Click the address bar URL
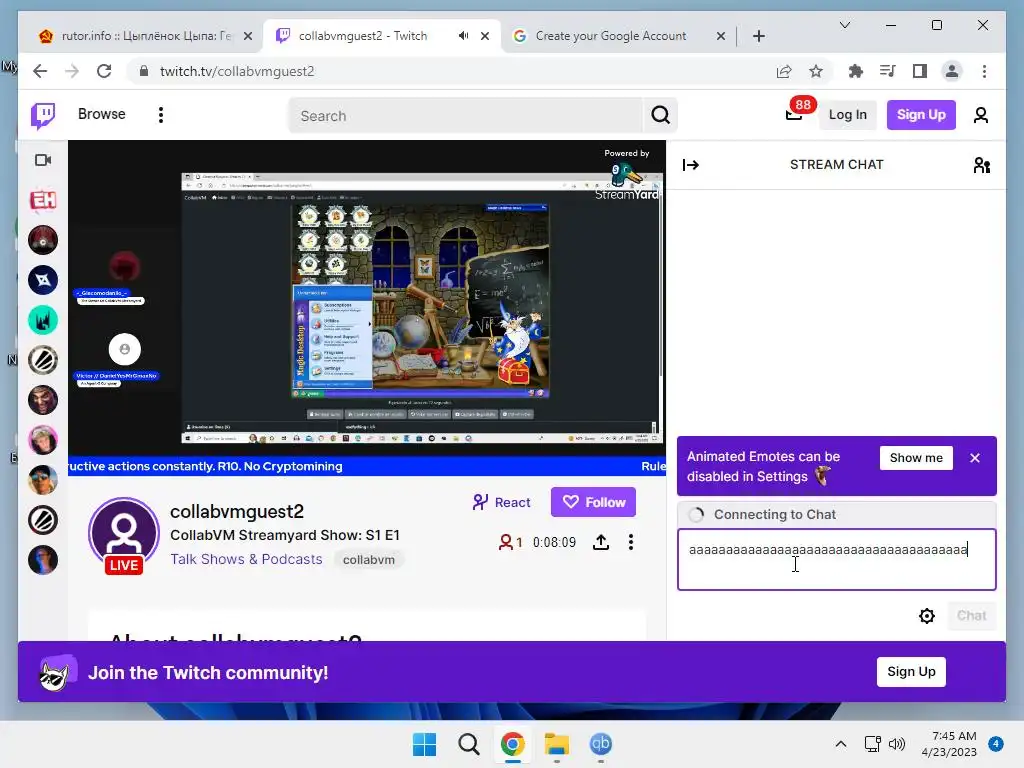The height and width of the screenshot is (768, 1024). point(236,71)
